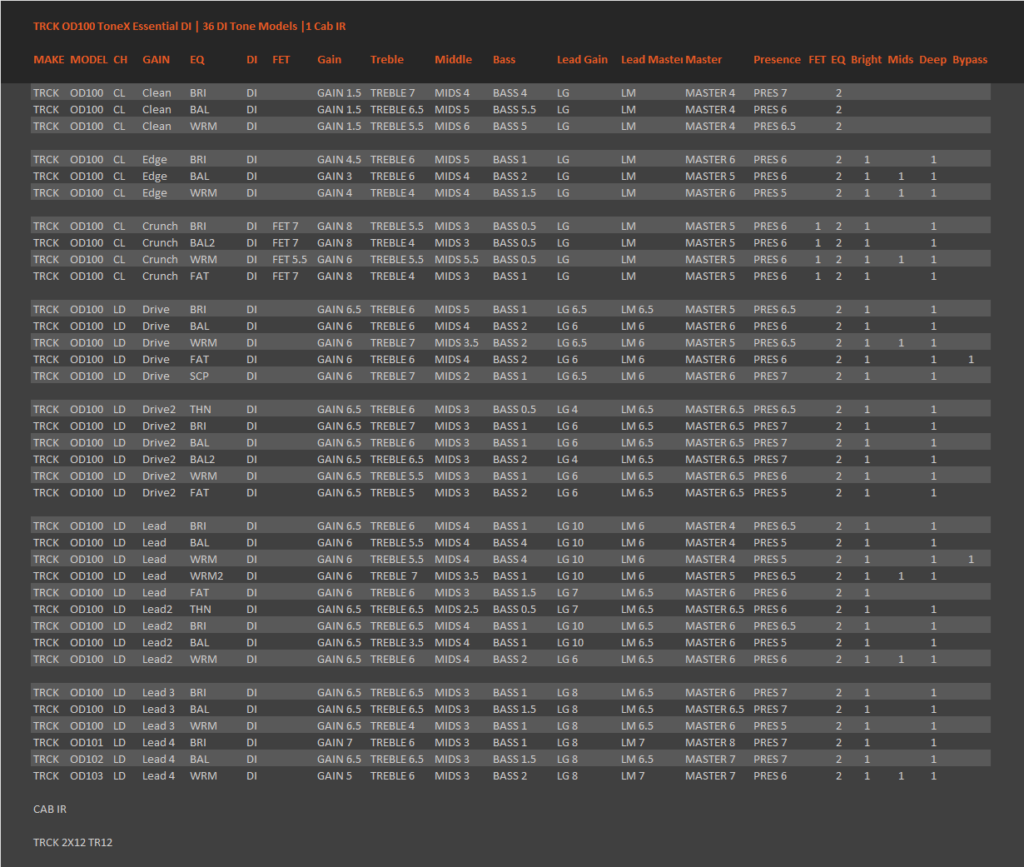Viewport: 1024px width, 867px height.
Task: Click the Bass column header
Action: pyautogui.click(x=504, y=59)
